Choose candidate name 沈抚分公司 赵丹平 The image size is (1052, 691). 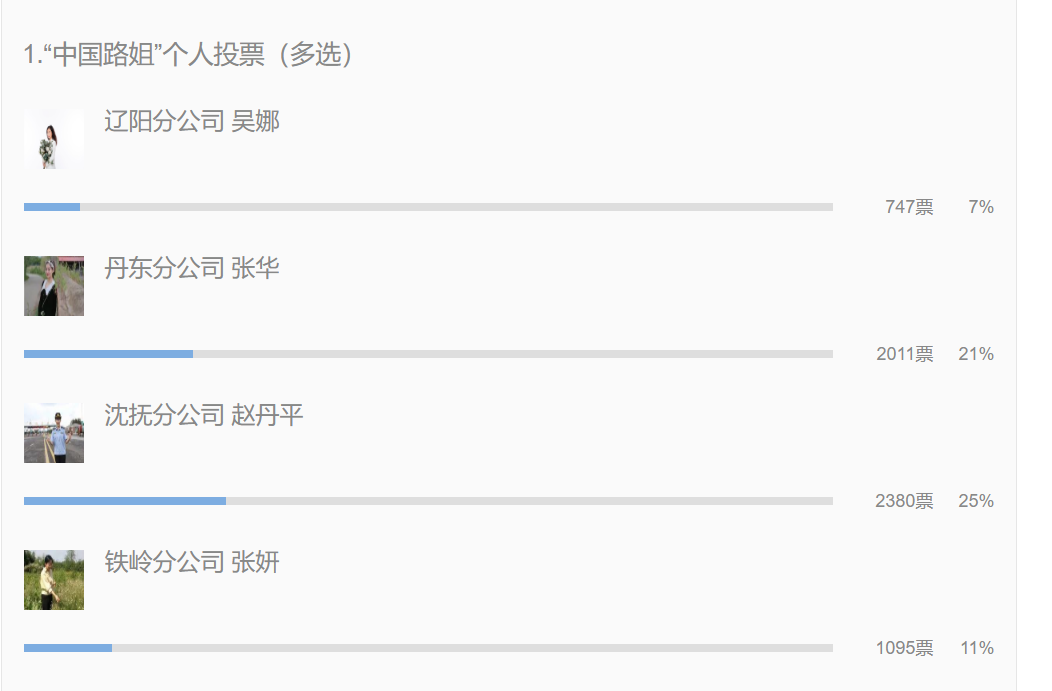pyautogui.click(x=204, y=416)
